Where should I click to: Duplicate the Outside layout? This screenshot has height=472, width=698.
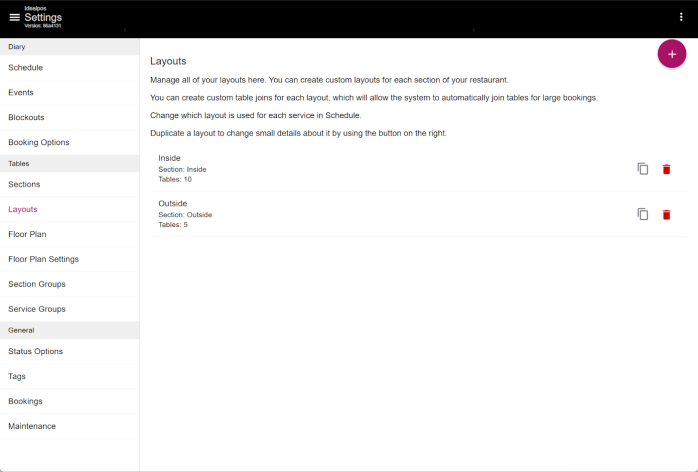point(643,214)
